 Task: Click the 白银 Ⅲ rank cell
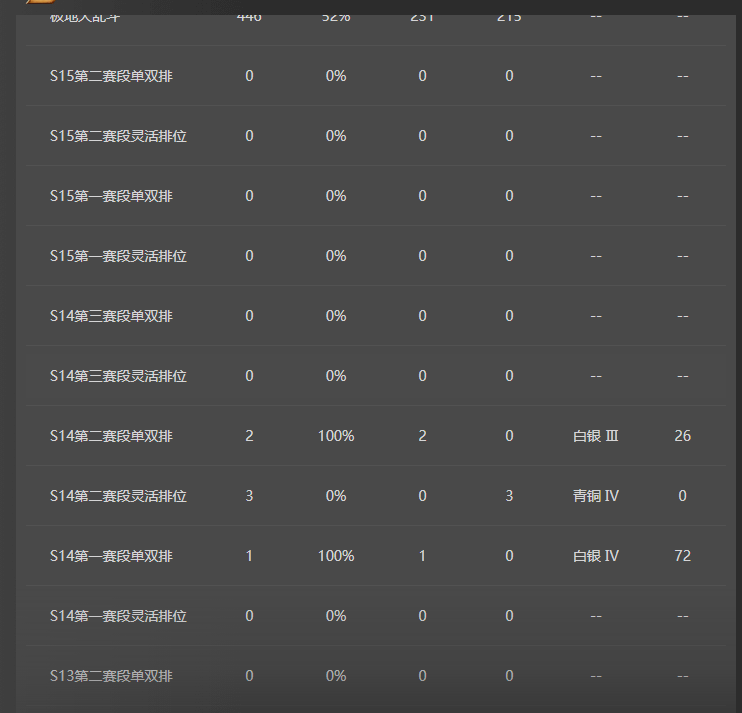[596, 436]
